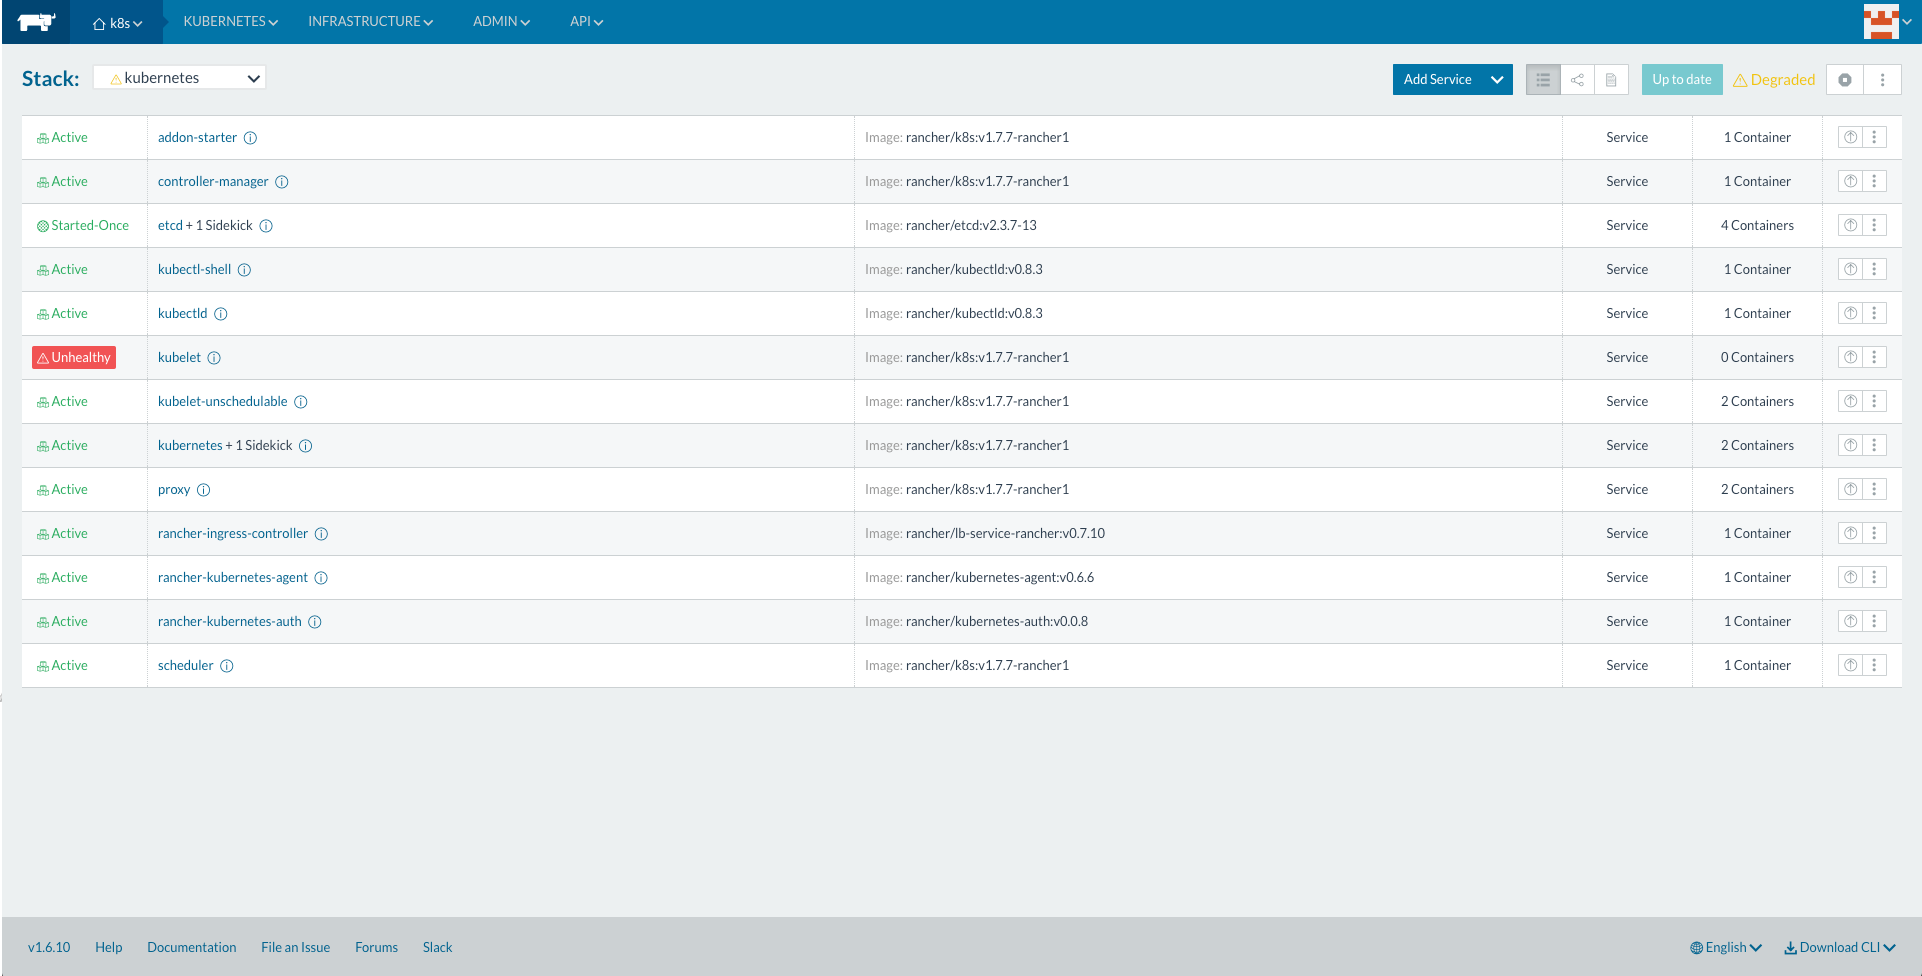Open the English language dropdown

tap(1726, 948)
